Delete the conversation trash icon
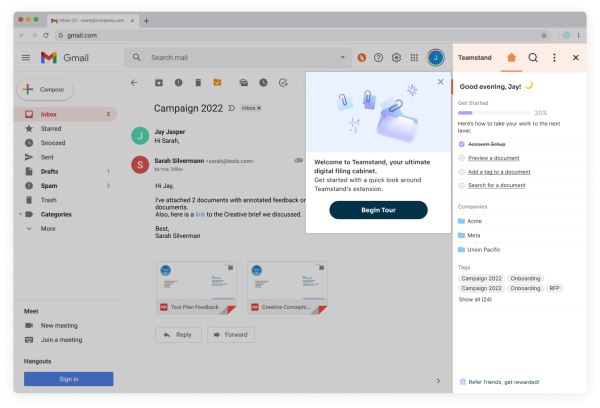The image size is (600, 408). pyautogui.click(x=198, y=82)
